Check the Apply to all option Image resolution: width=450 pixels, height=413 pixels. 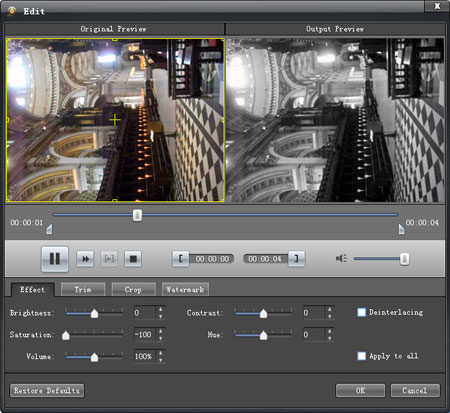pyautogui.click(x=361, y=356)
